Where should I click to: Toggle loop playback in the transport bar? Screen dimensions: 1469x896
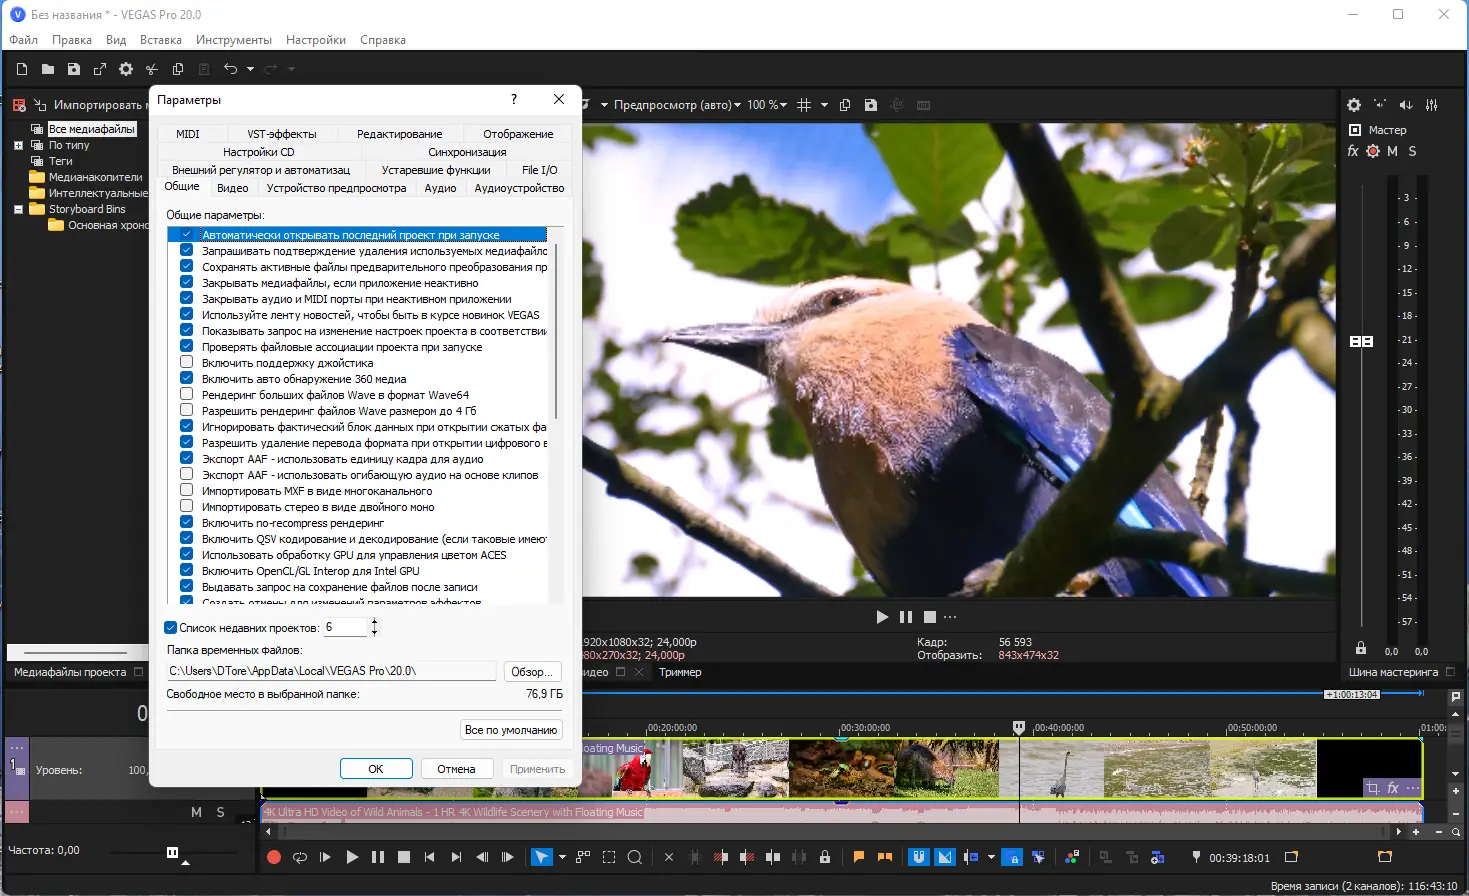[299, 857]
